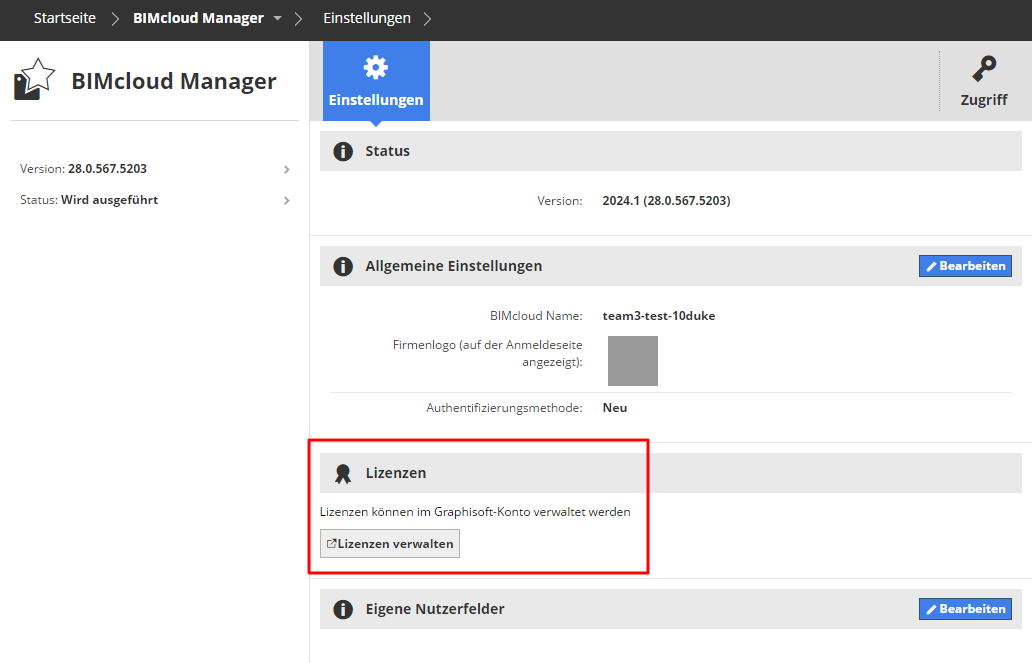This screenshot has width=1032, height=663.
Task: Click the Eigene Nutzerfelder info icon
Action: tap(343, 609)
